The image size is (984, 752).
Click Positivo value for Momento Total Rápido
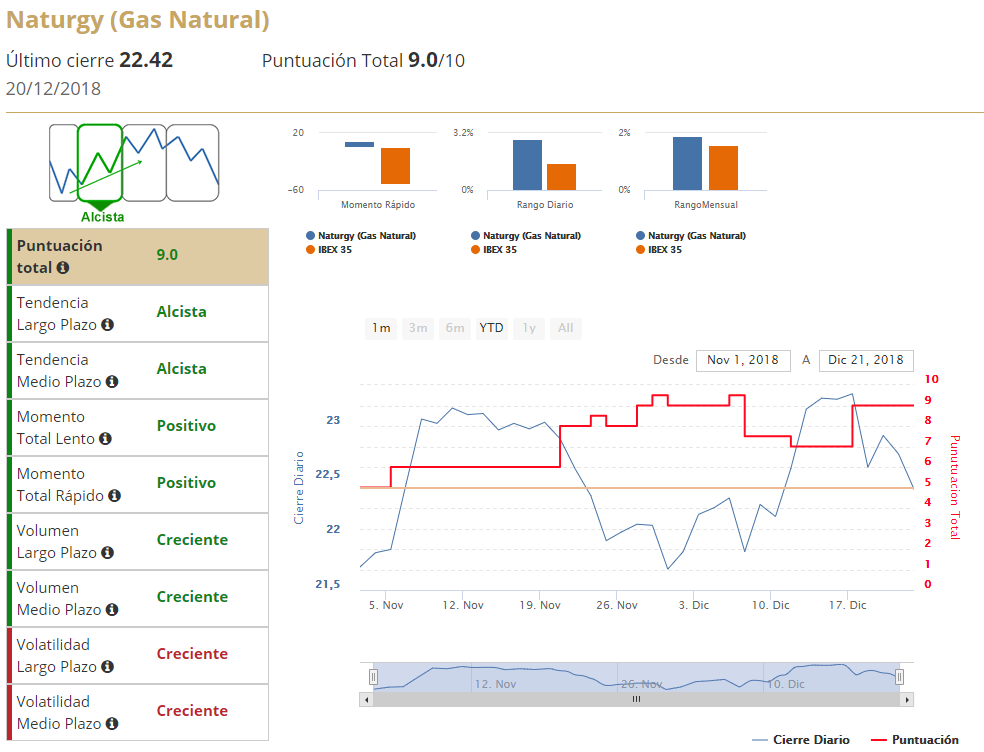click(x=186, y=483)
